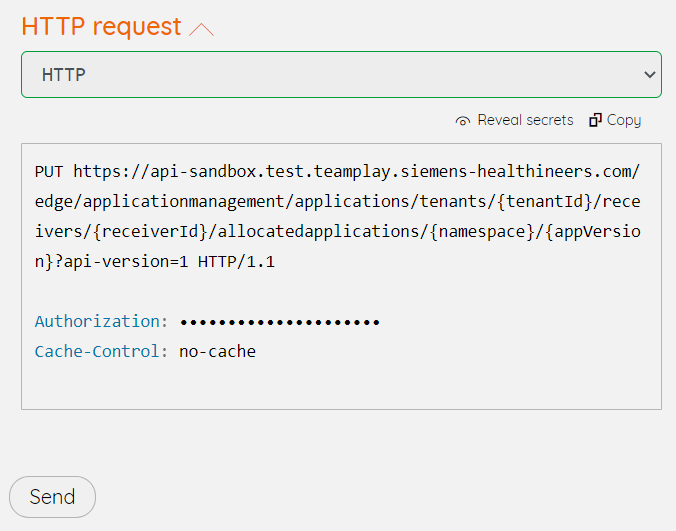Click the eye icon to reveal secrets
The width and height of the screenshot is (676, 531).
point(462,121)
